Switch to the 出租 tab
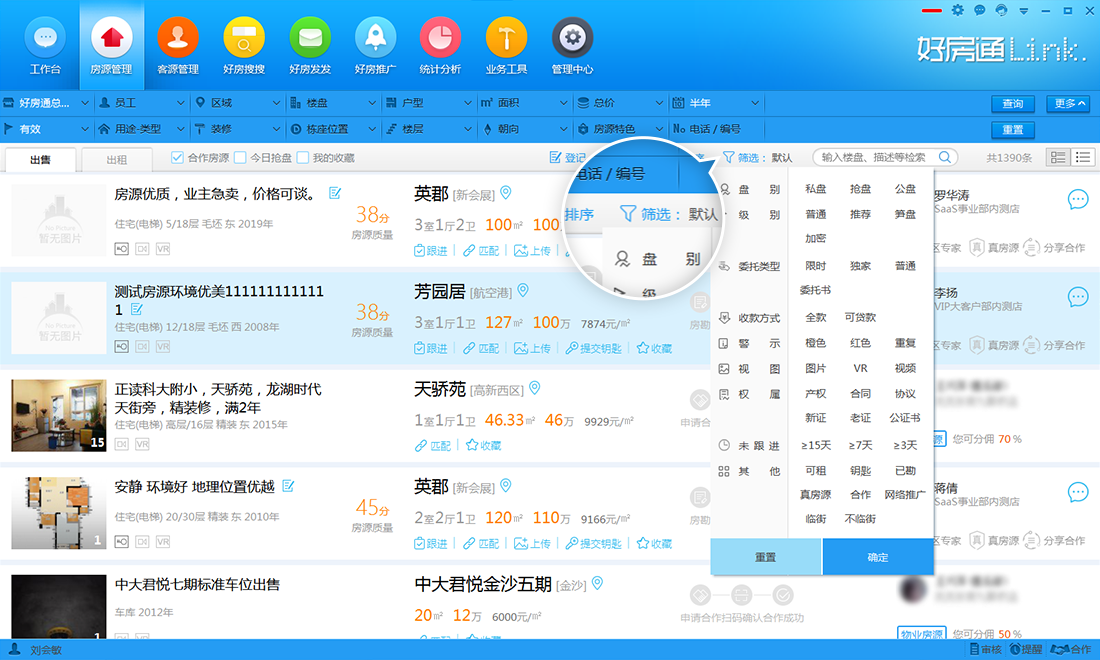Viewport: 1100px width, 660px height. (x=118, y=160)
